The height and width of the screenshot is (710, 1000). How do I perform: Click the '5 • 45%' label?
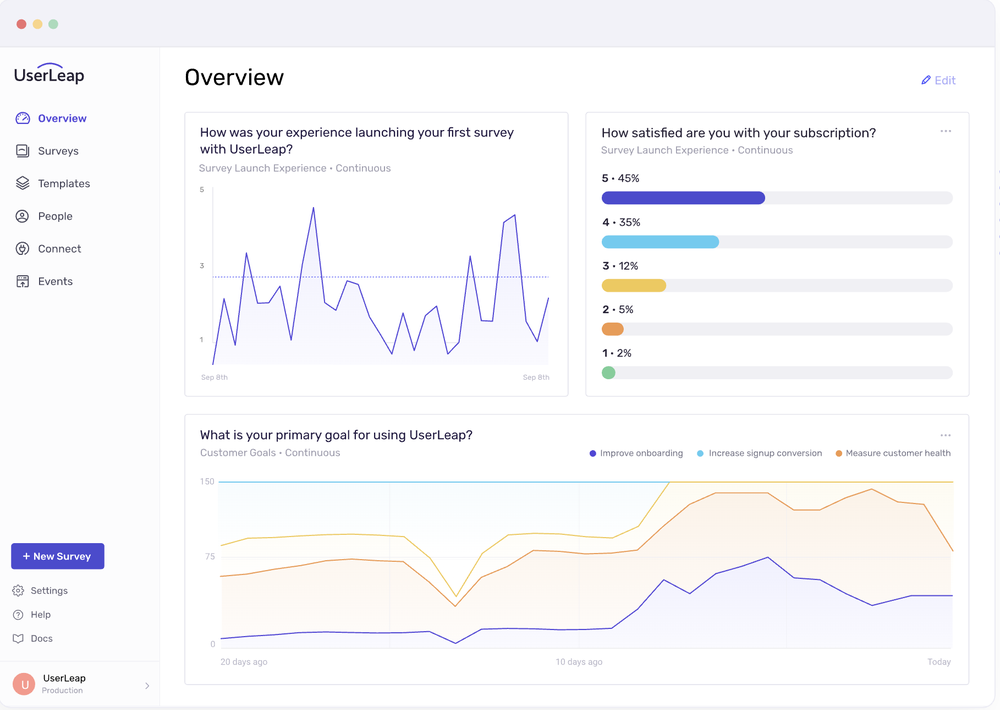[620, 179]
